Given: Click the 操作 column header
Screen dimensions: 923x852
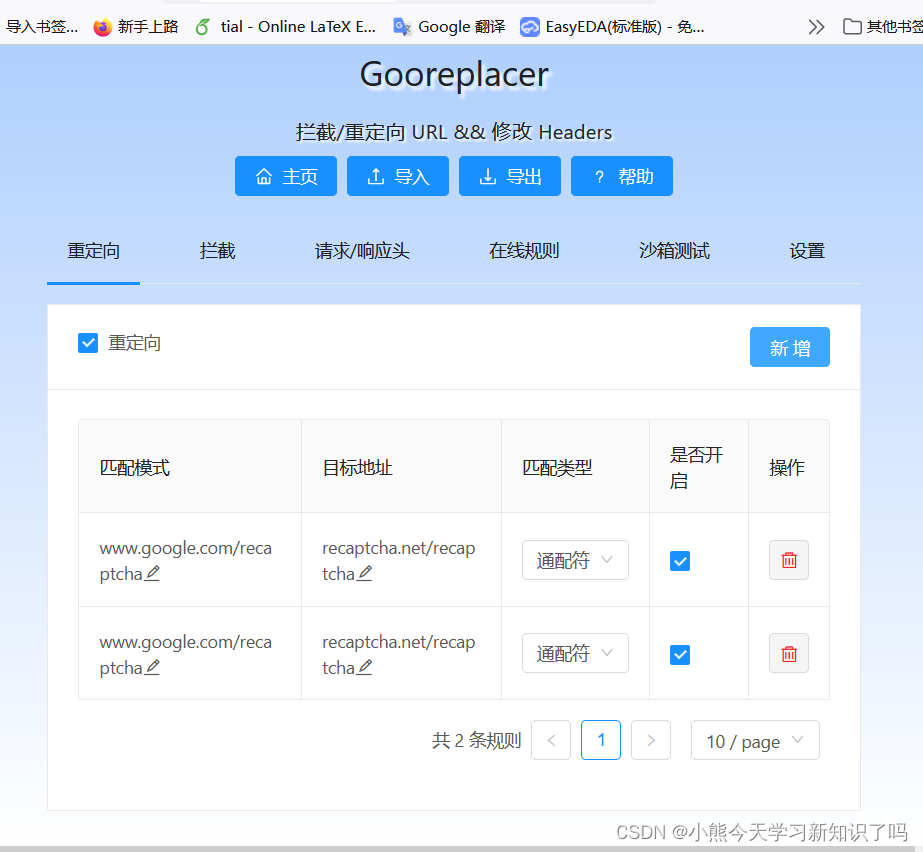Looking at the screenshot, I should point(787,468).
